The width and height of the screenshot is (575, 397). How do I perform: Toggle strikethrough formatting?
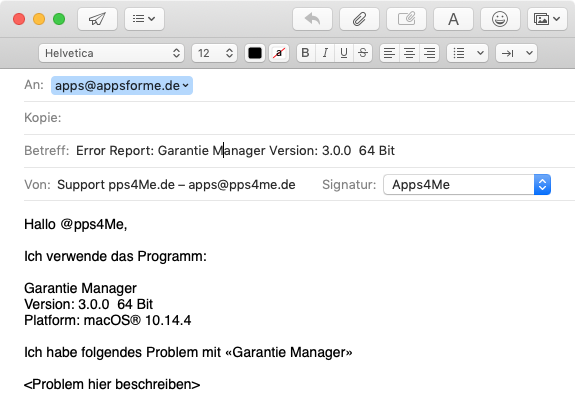point(363,53)
